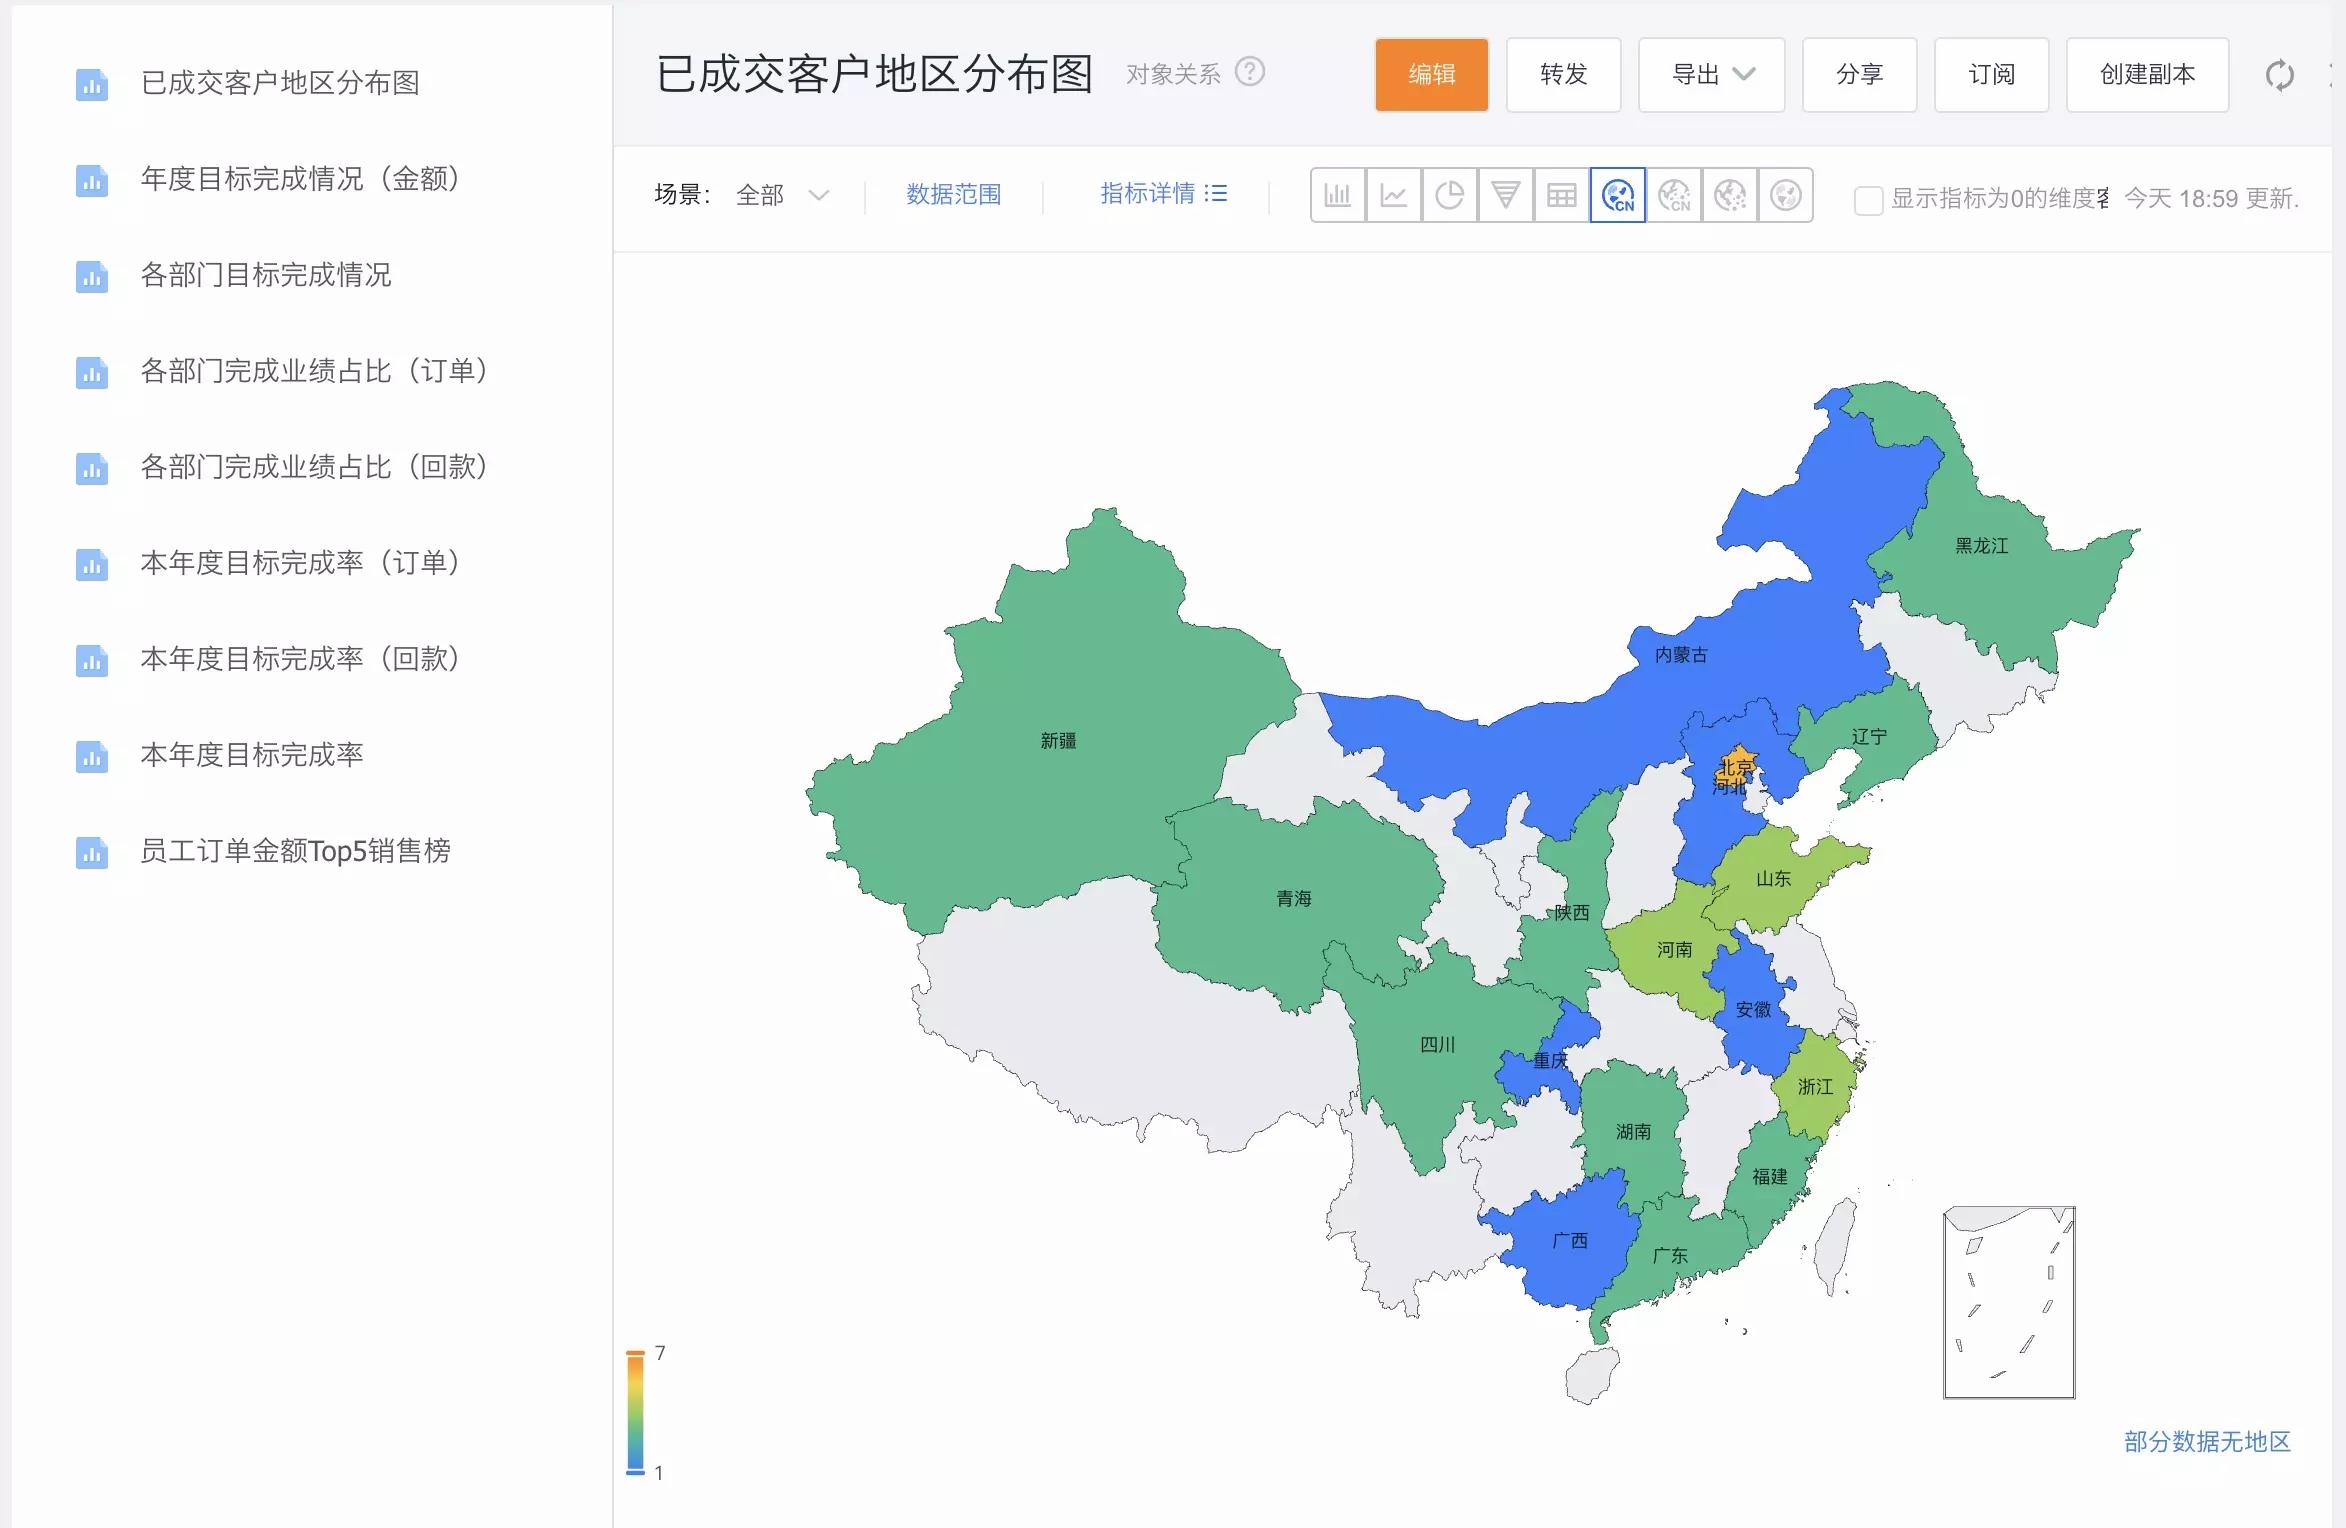Click the 山东 region on the map

tap(1773, 879)
